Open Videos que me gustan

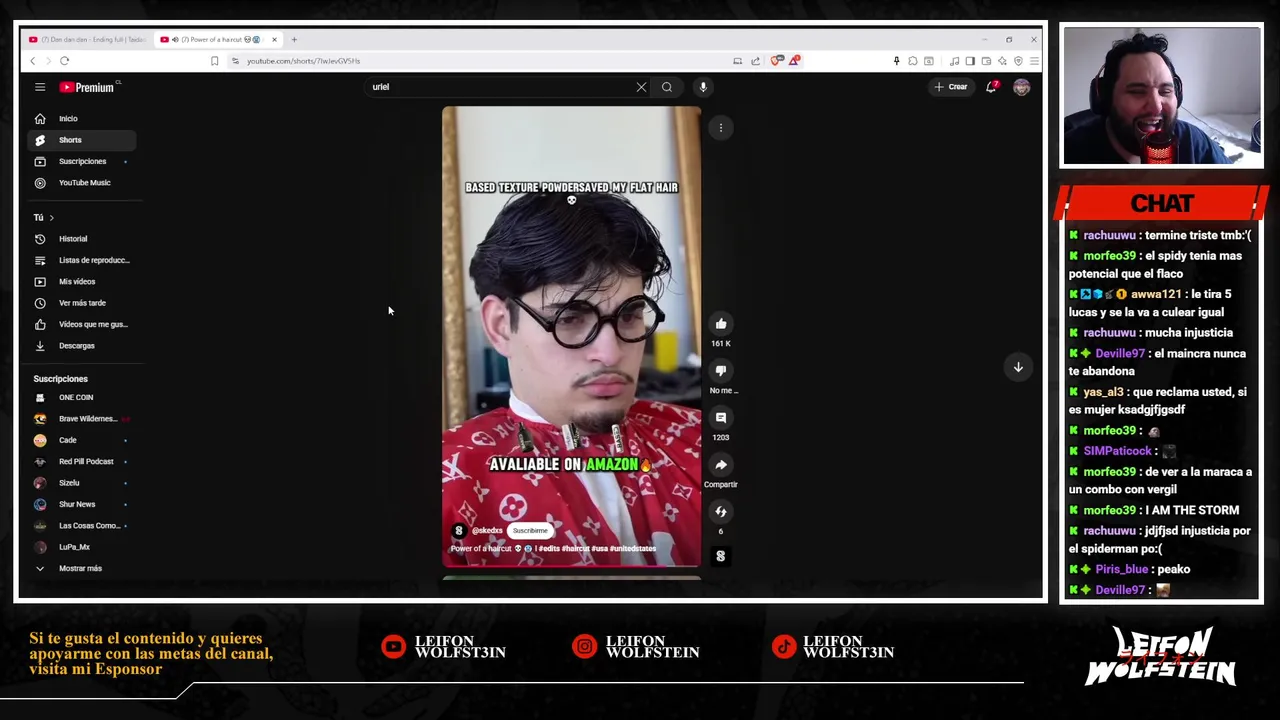coord(82,324)
